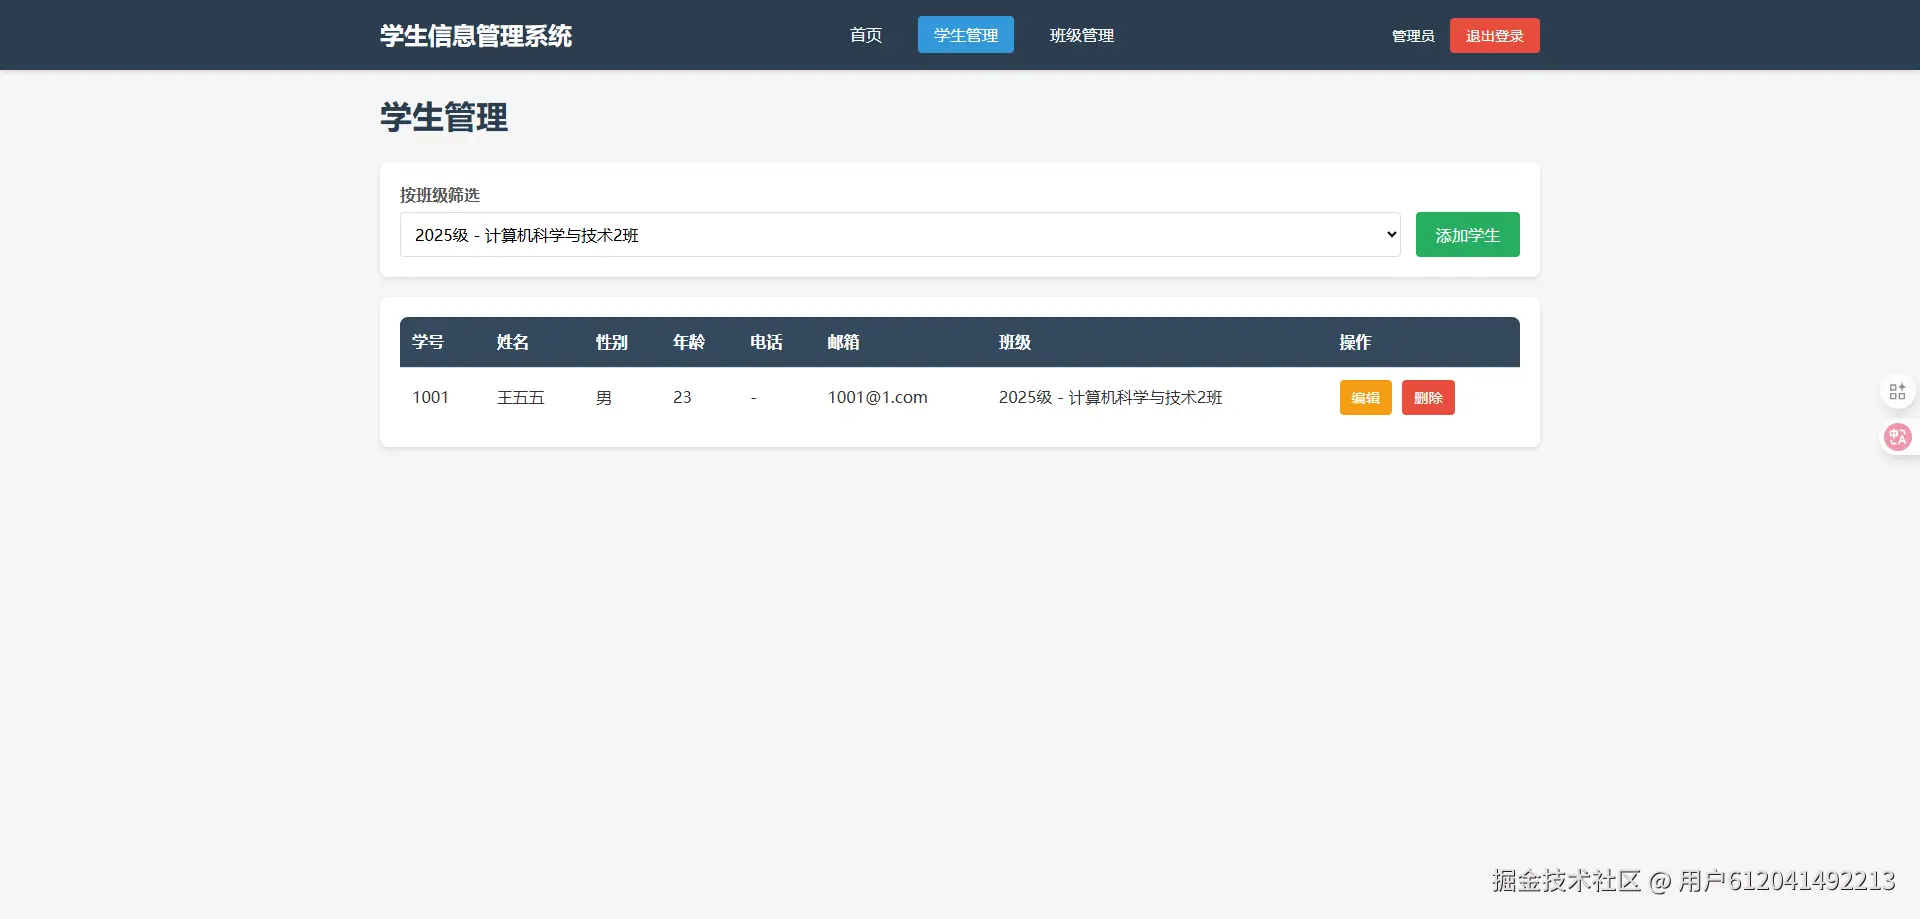This screenshot has height=919, width=1920.
Task: Click 删除 to remove student 王五五
Action: (x=1427, y=397)
